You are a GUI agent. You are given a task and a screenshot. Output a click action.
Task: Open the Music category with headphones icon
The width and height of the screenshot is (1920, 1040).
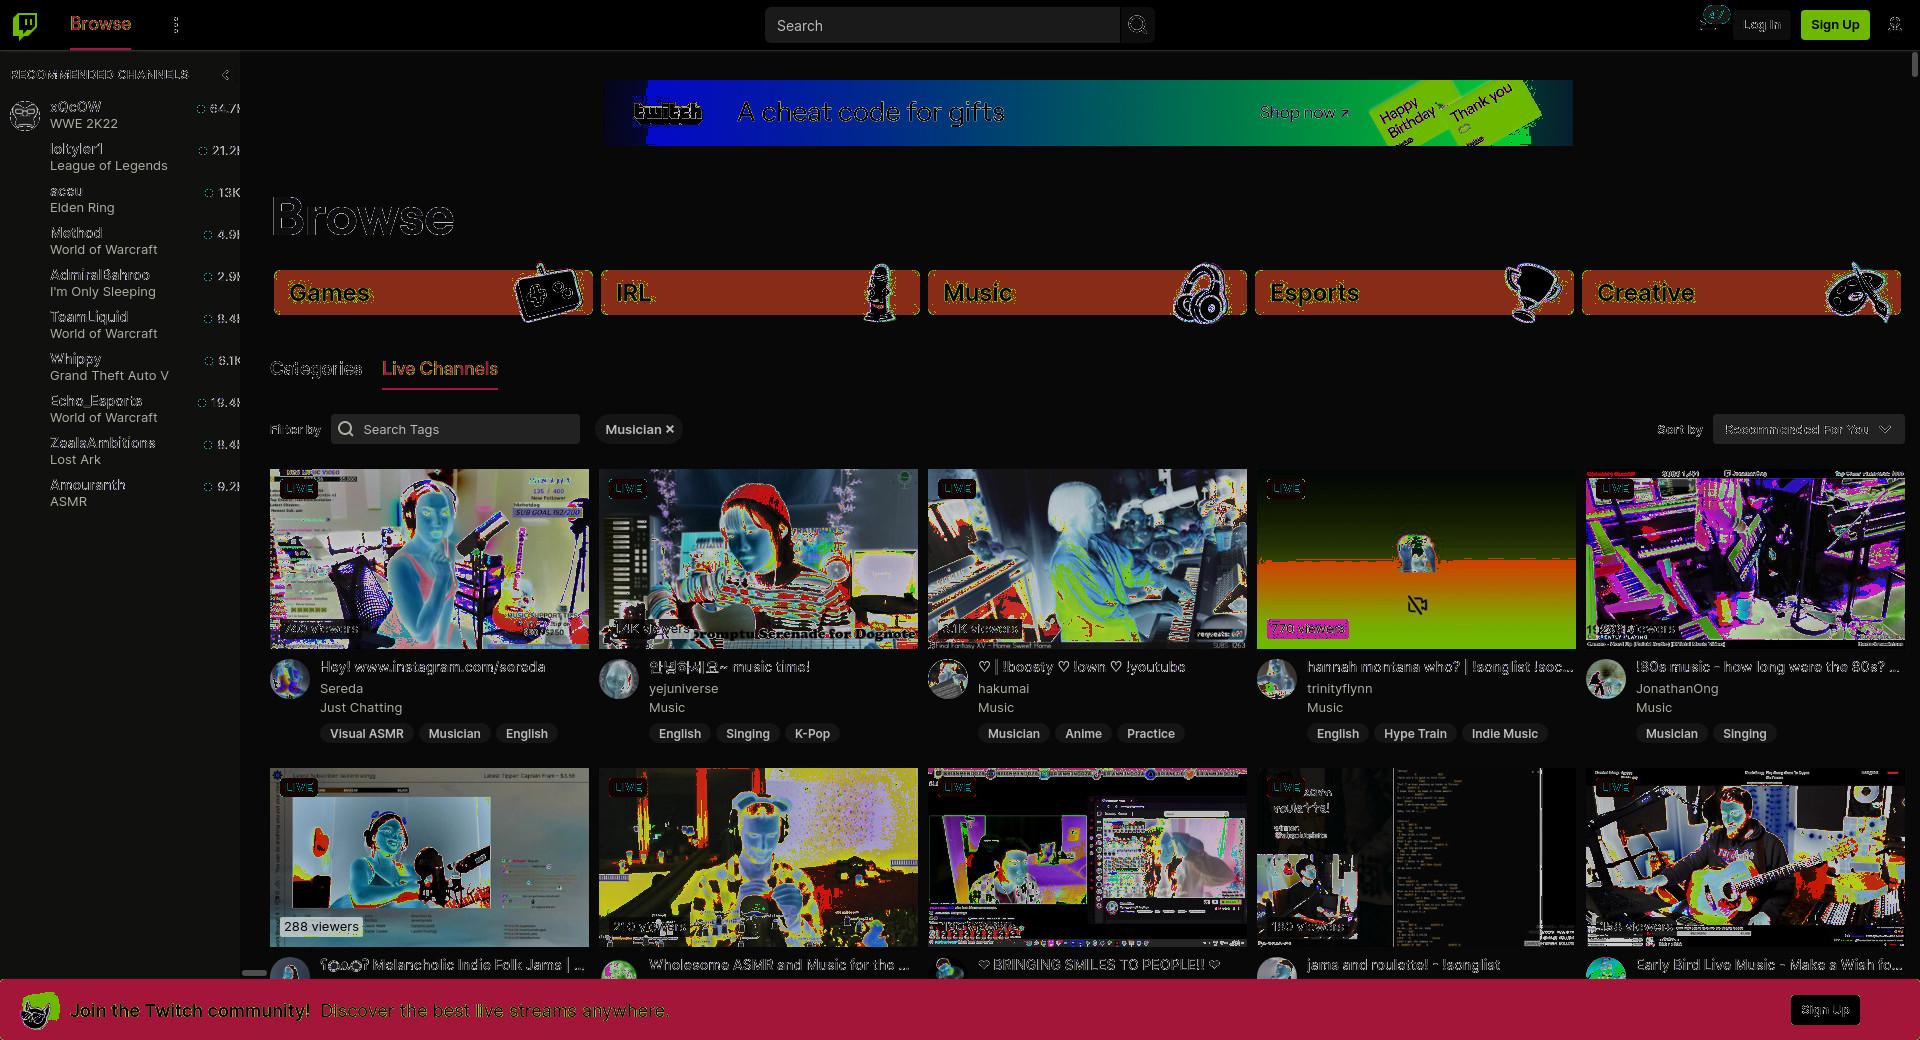(x=1087, y=292)
